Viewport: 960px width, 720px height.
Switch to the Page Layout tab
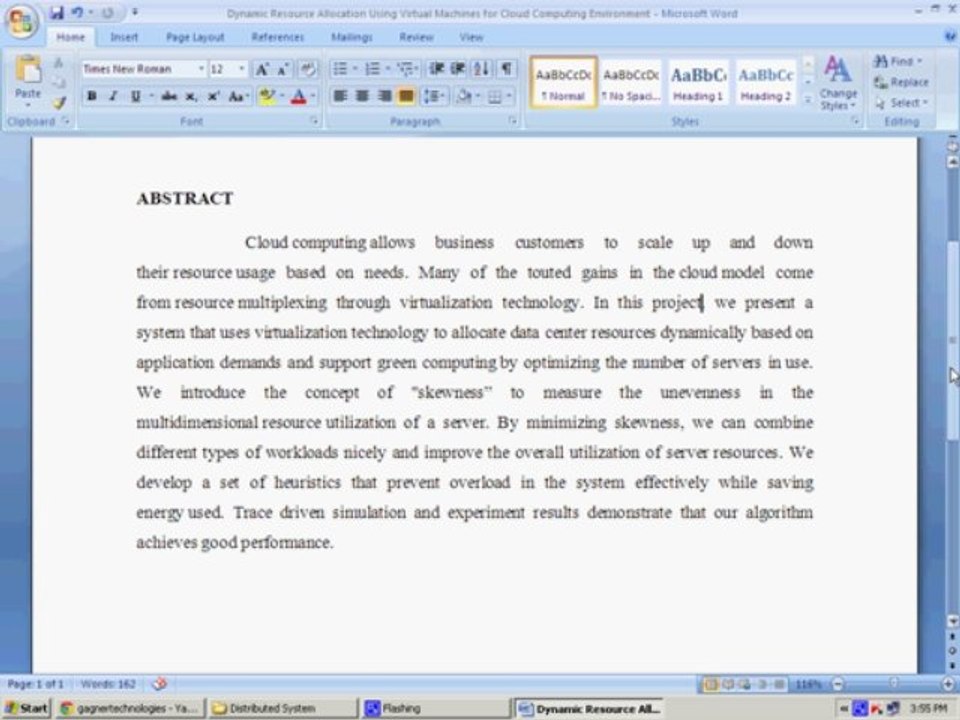[195, 37]
